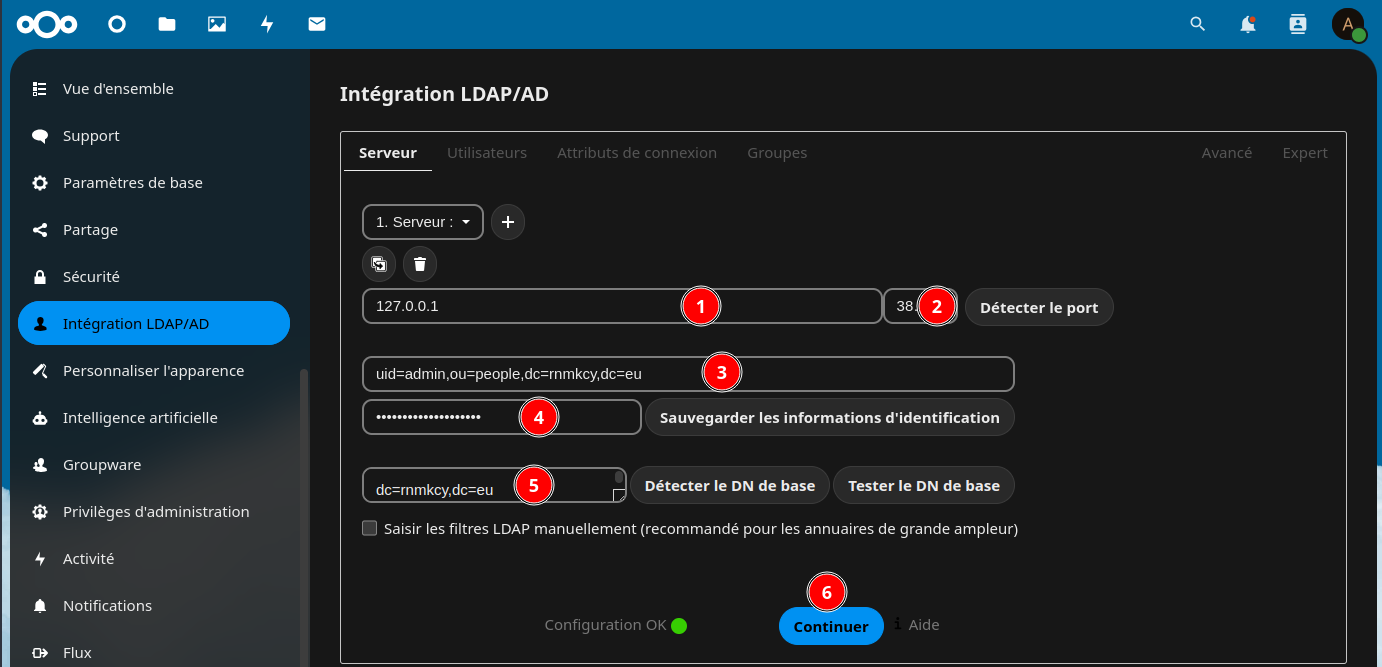Open the Photos app icon
This screenshot has height=667, width=1382.
tap(217, 24)
